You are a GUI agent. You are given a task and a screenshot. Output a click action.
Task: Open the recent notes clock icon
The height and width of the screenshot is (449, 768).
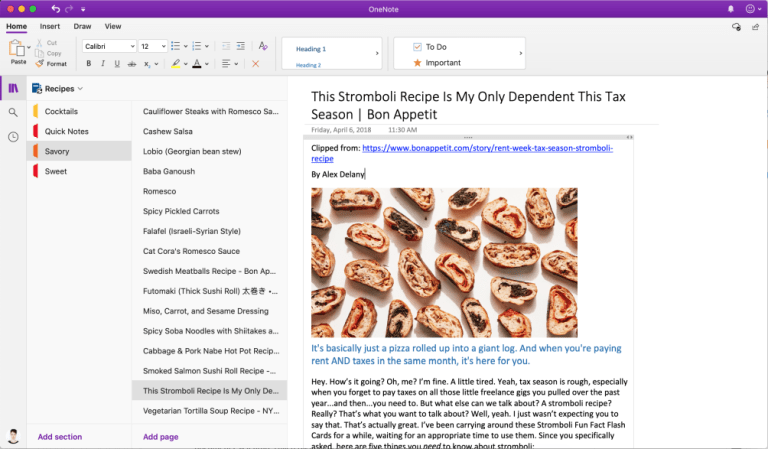[13, 137]
